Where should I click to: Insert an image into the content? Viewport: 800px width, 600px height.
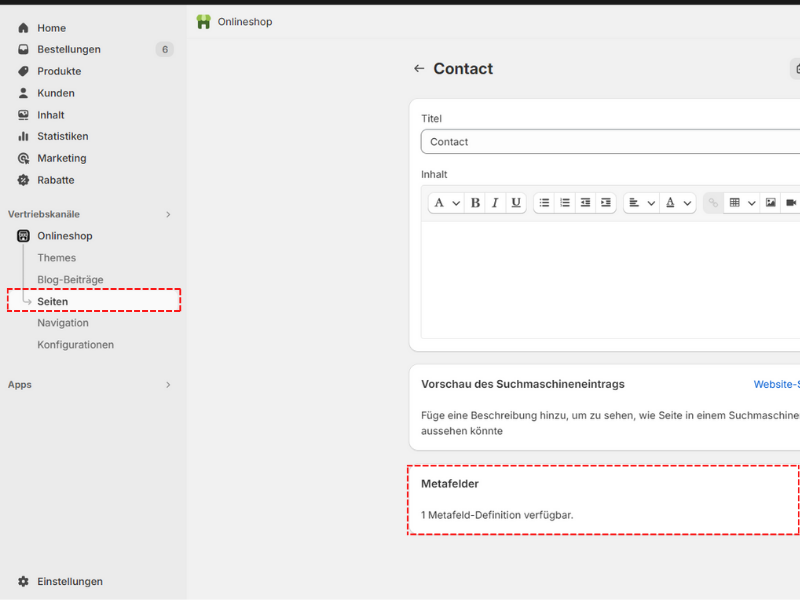pos(770,203)
